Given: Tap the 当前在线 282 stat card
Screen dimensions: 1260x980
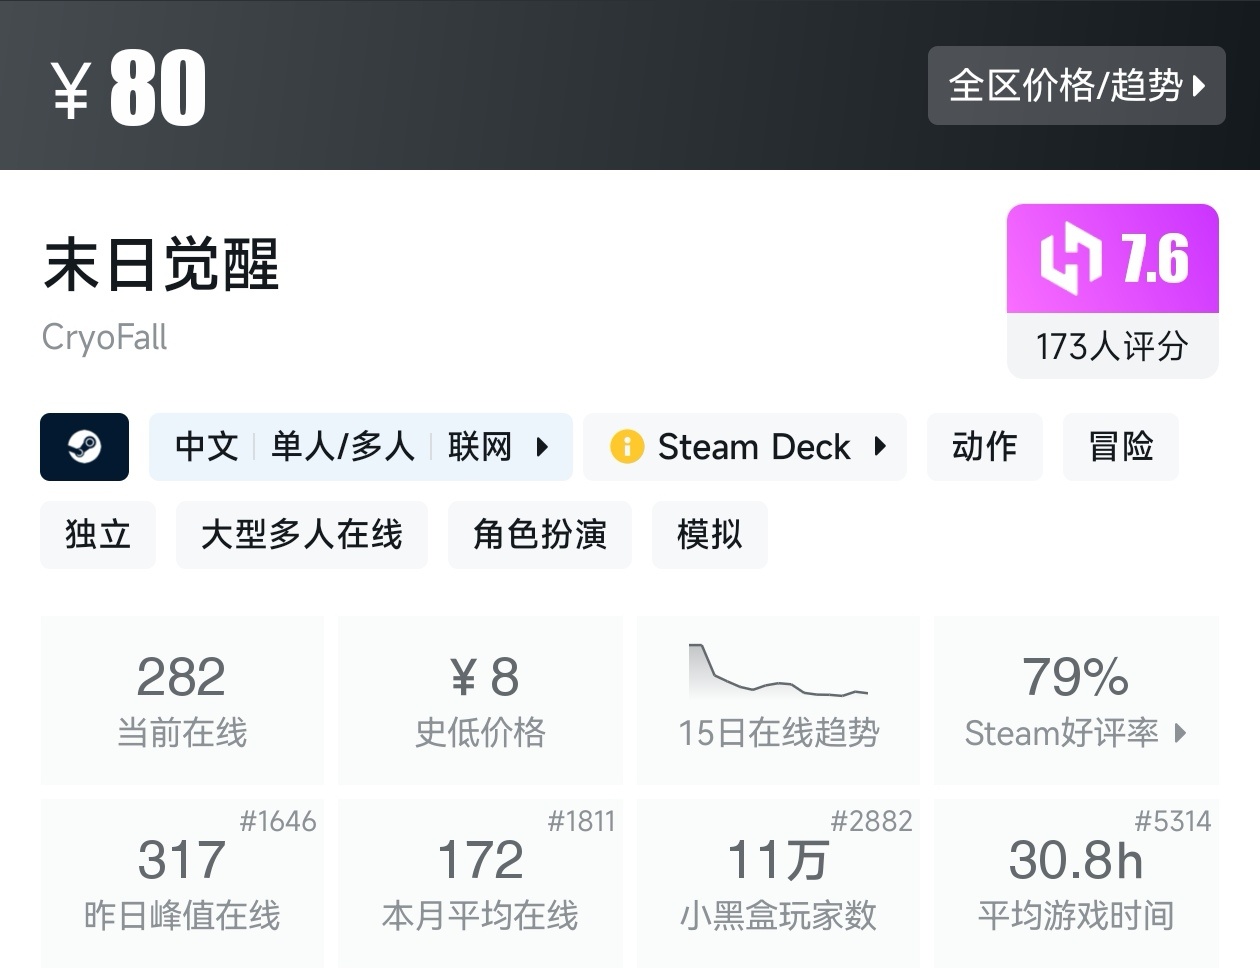Looking at the screenshot, I should tap(182, 699).
